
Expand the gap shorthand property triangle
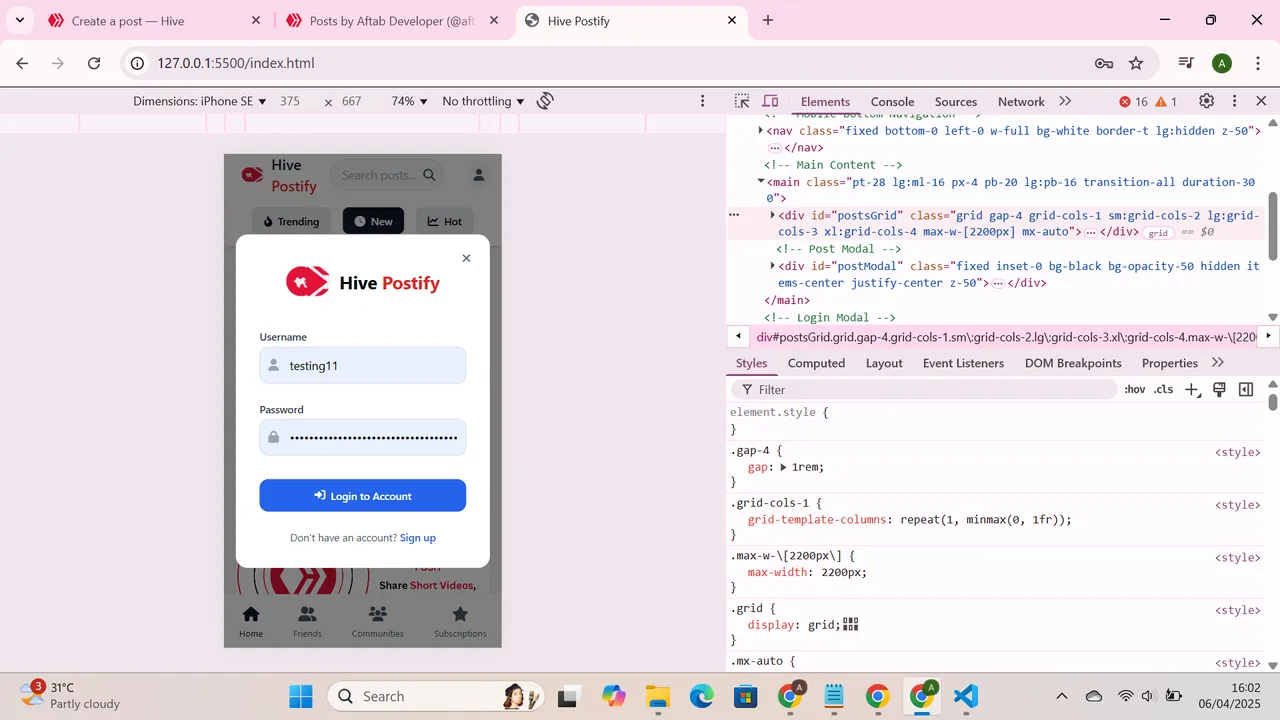(783, 467)
